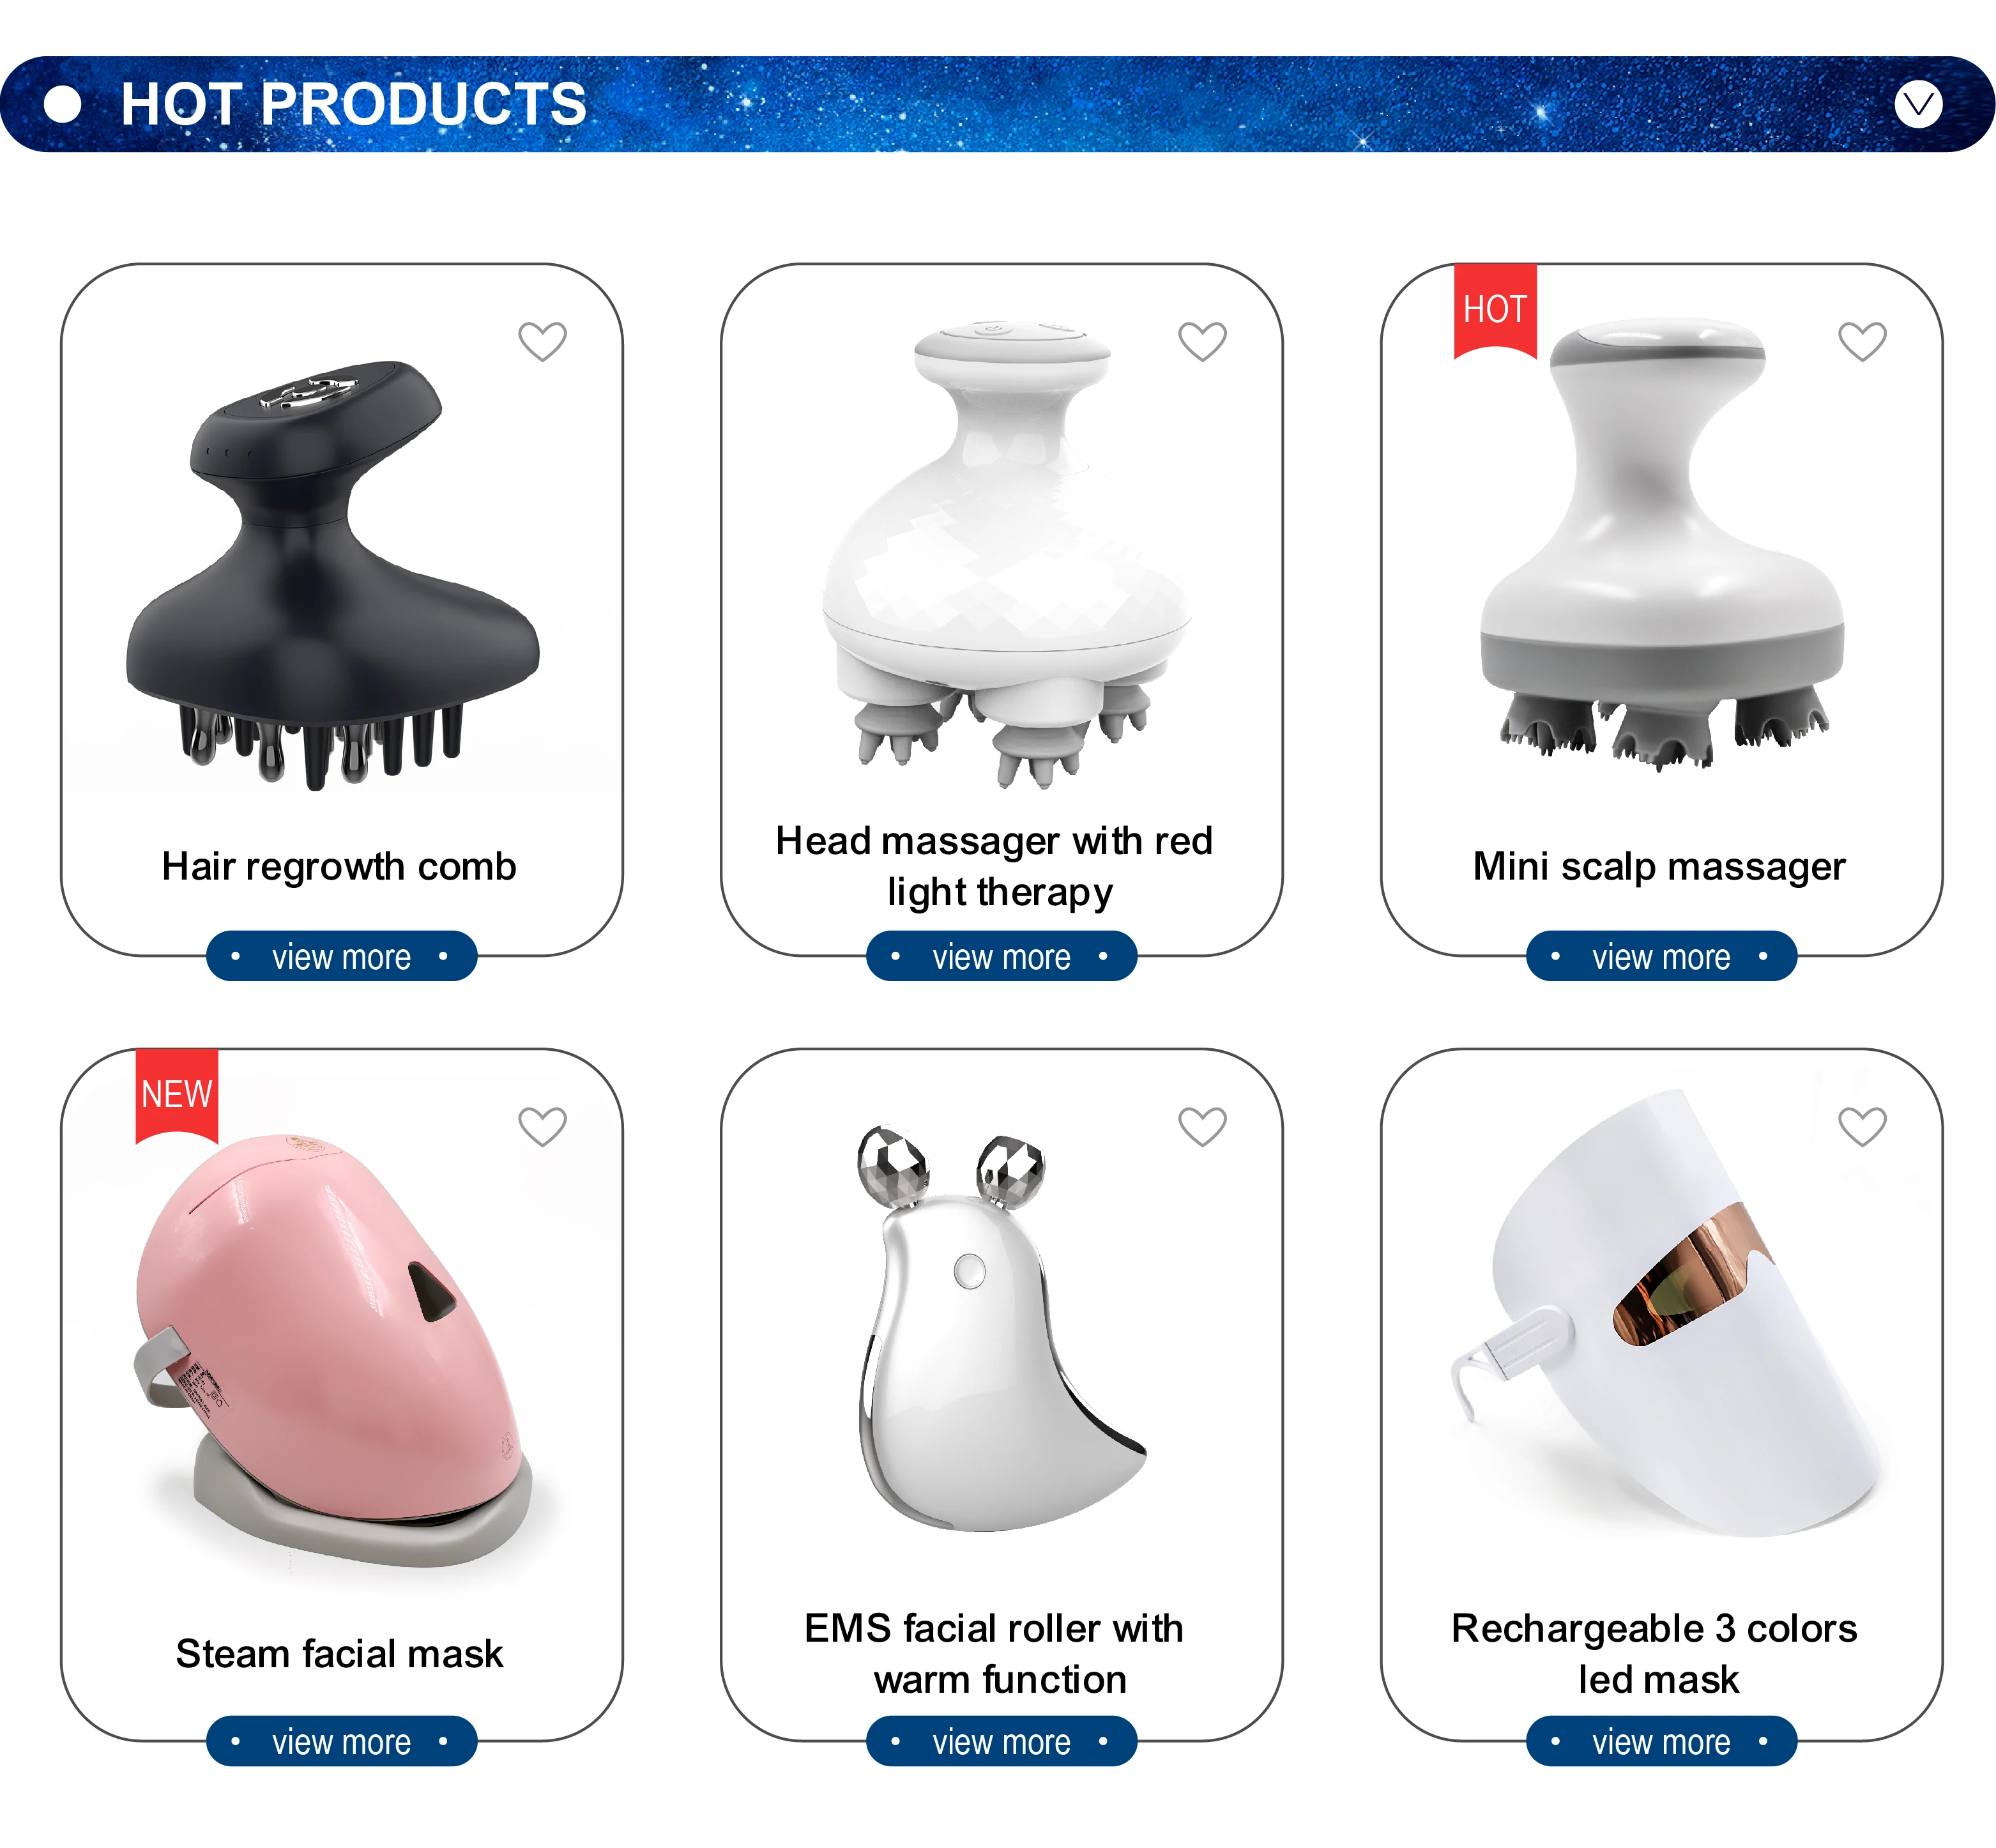Collapse Hot Products section with chevron circle

[1918, 104]
